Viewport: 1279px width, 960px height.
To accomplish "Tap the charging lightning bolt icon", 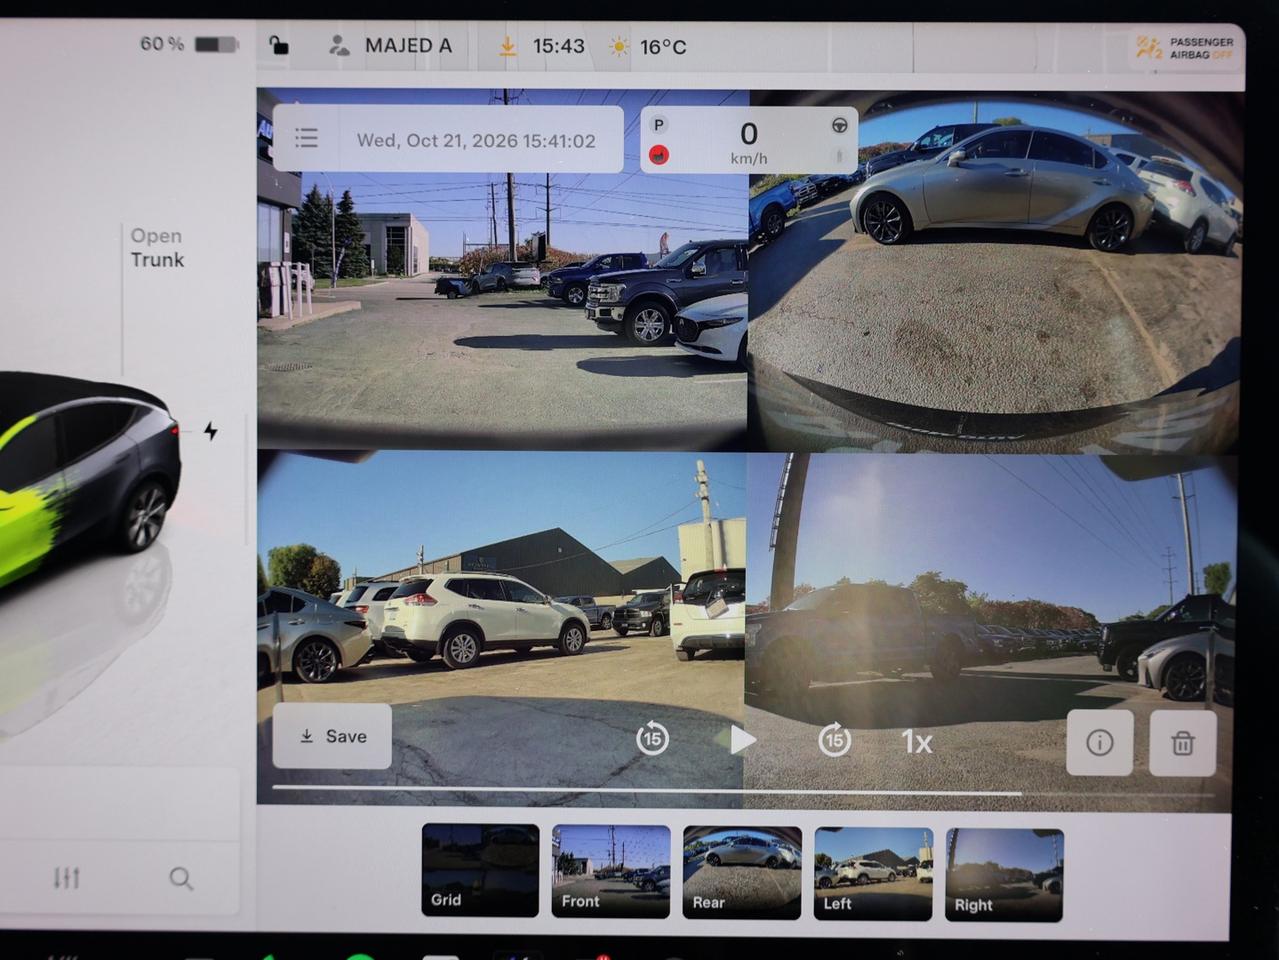I will (x=211, y=431).
